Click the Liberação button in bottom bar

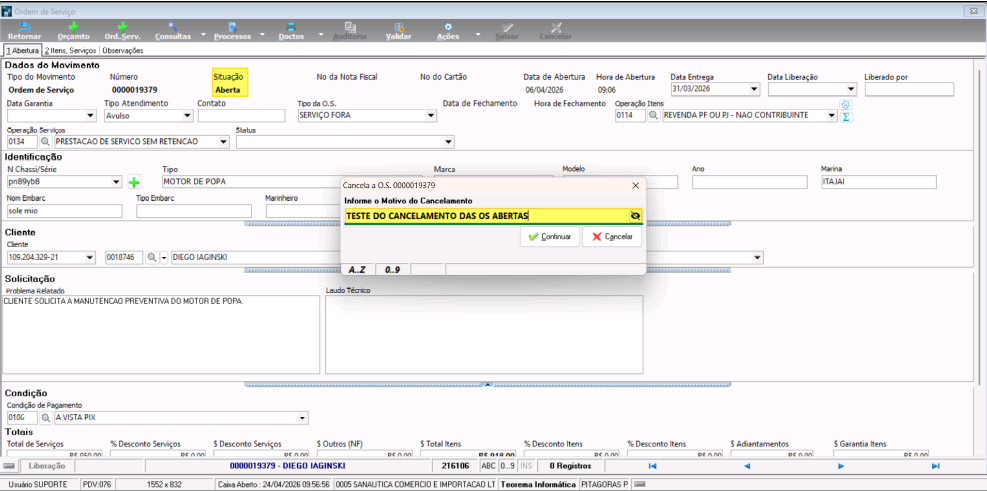tap(47, 466)
